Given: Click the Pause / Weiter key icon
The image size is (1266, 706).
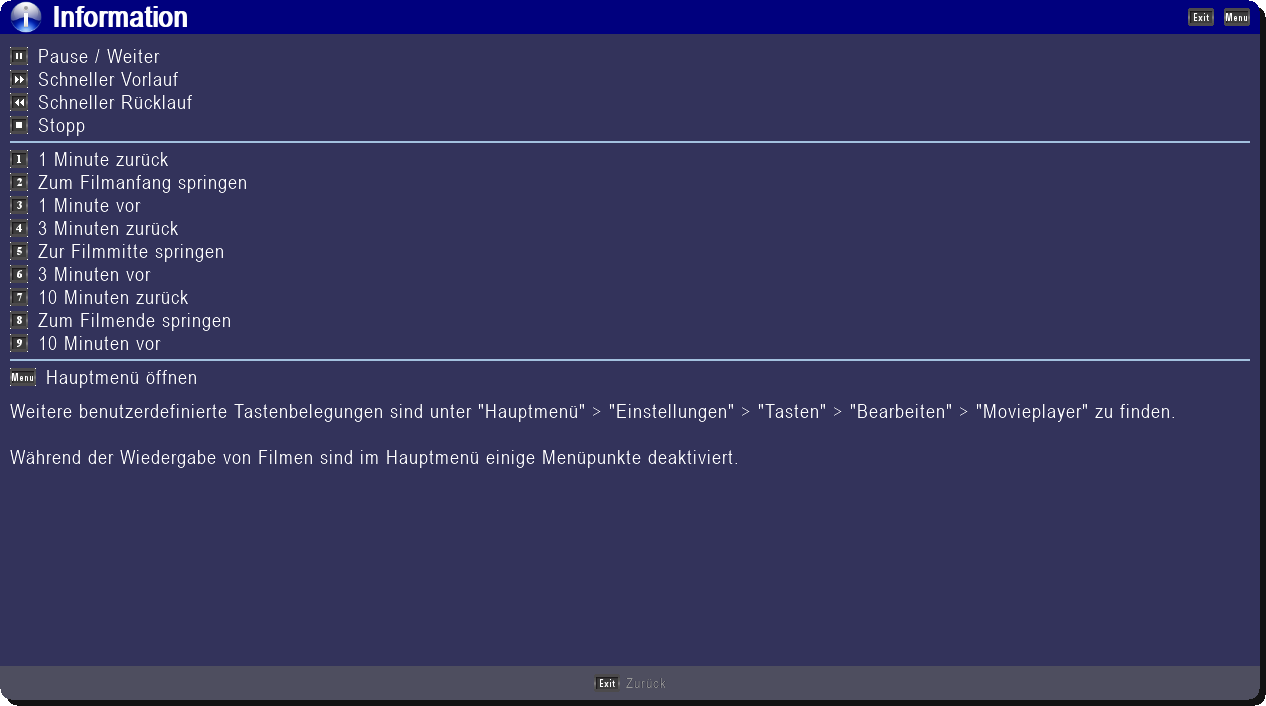Looking at the screenshot, I should tap(19, 57).
